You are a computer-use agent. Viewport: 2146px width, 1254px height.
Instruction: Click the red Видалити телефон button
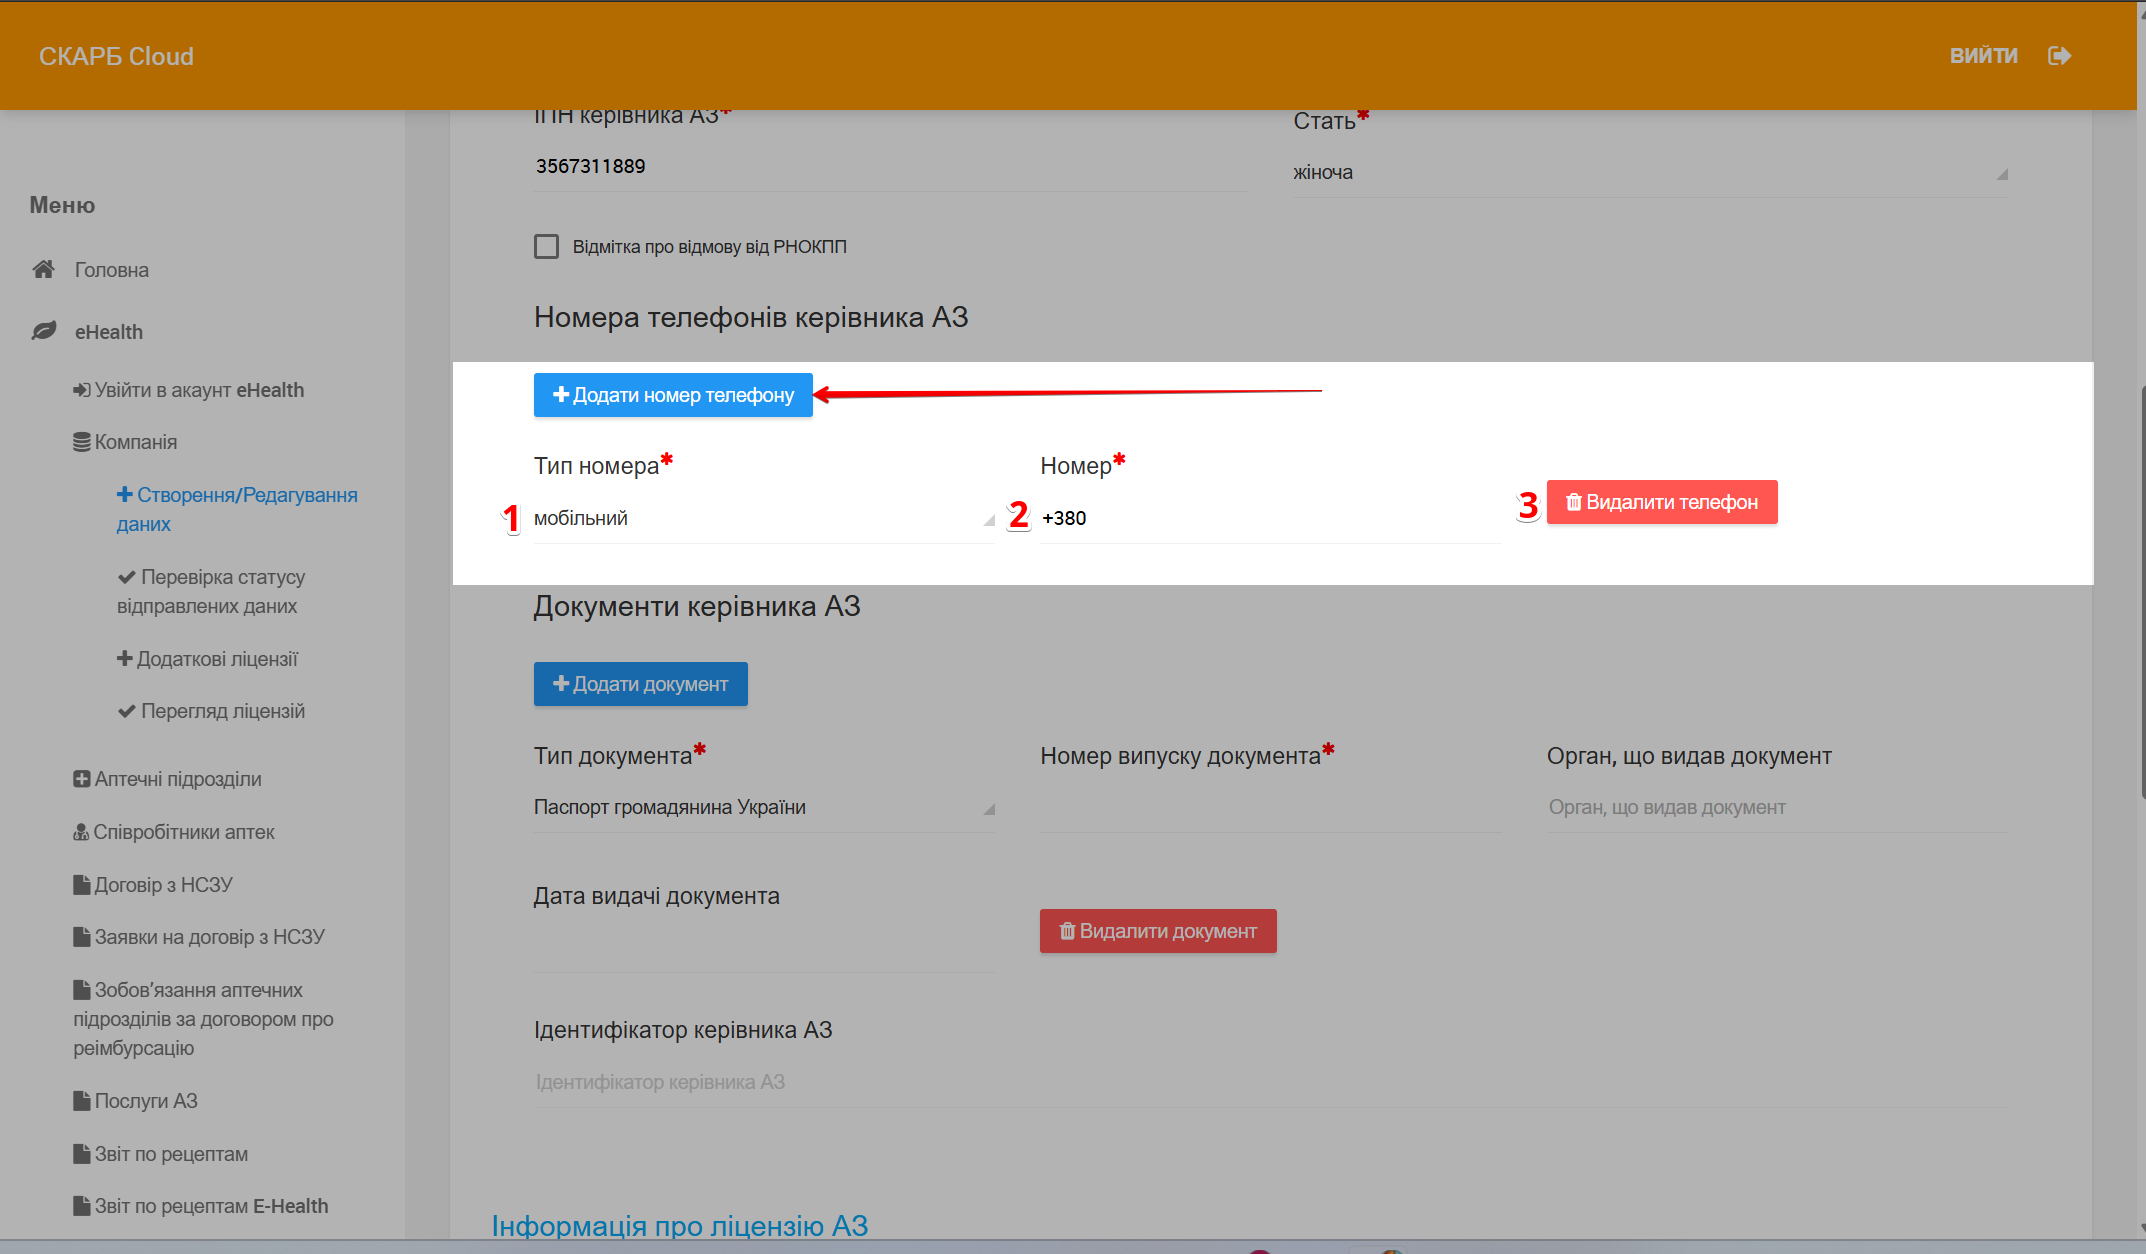click(x=1661, y=502)
